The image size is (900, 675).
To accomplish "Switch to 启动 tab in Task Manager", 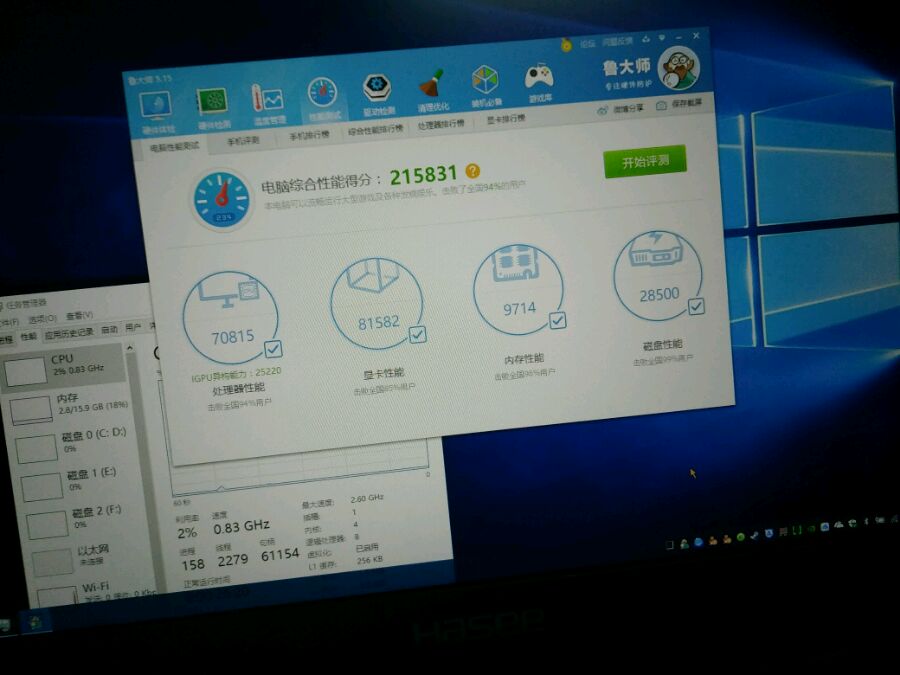I will click(109, 330).
